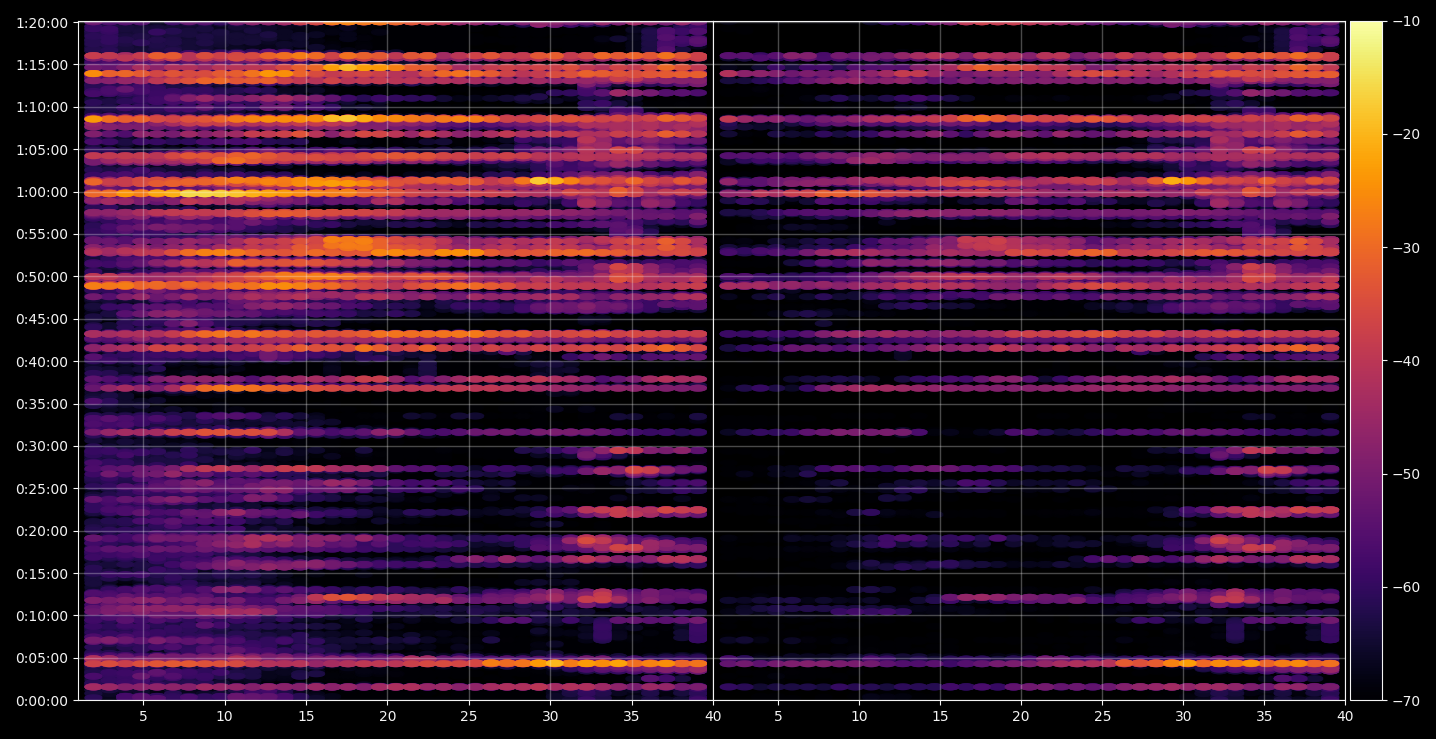Click the 0:05:00 time axis label
Screen dimensions: 1436x739
click(x=42, y=658)
